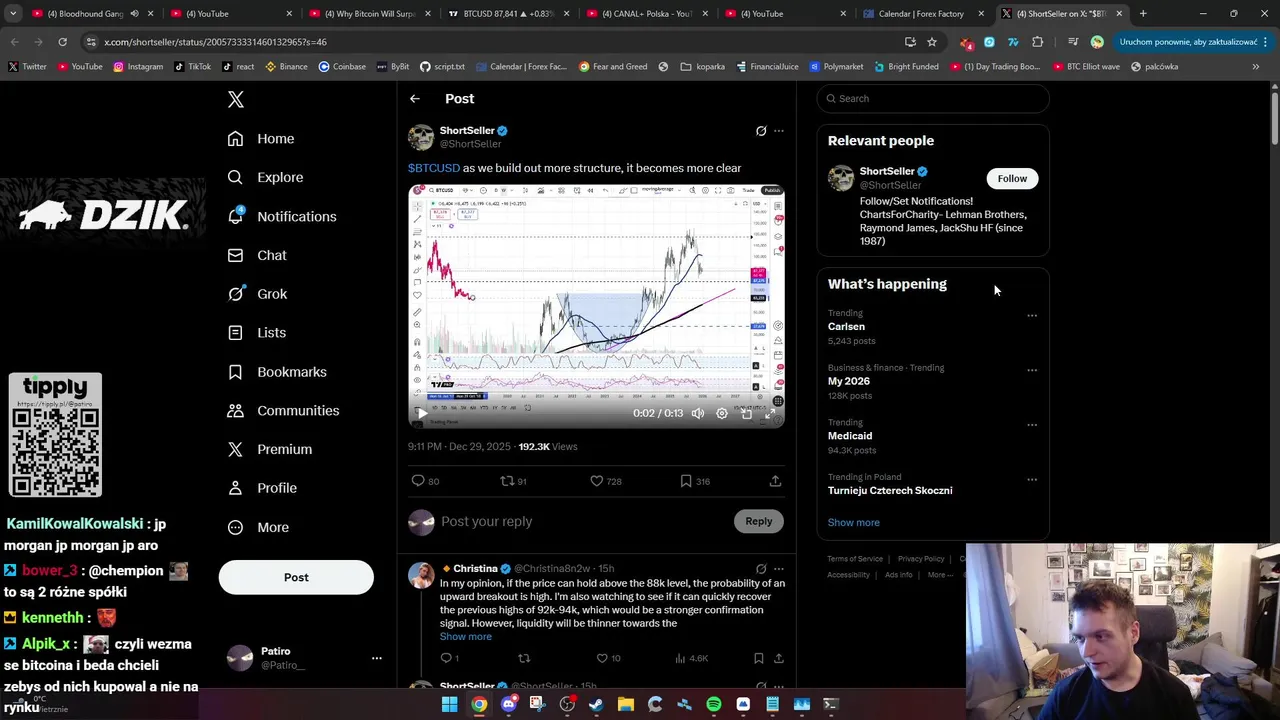Click the back arrow next to Post
This screenshot has height=720, width=1280.
tap(415, 99)
